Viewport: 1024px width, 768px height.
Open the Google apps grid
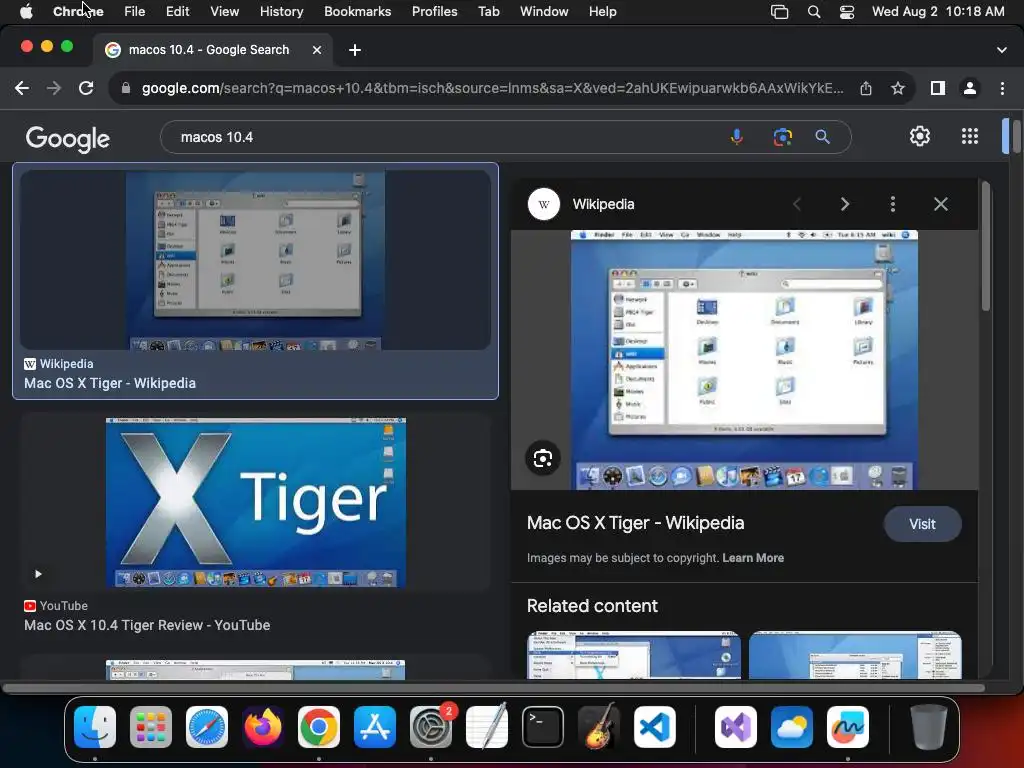click(x=970, y=136)
